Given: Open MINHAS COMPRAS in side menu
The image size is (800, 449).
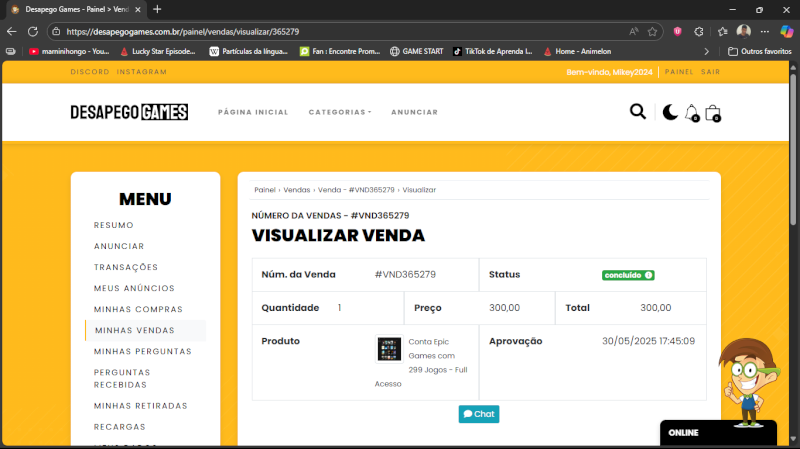Looking at the screenshot, I should (138, 309).
